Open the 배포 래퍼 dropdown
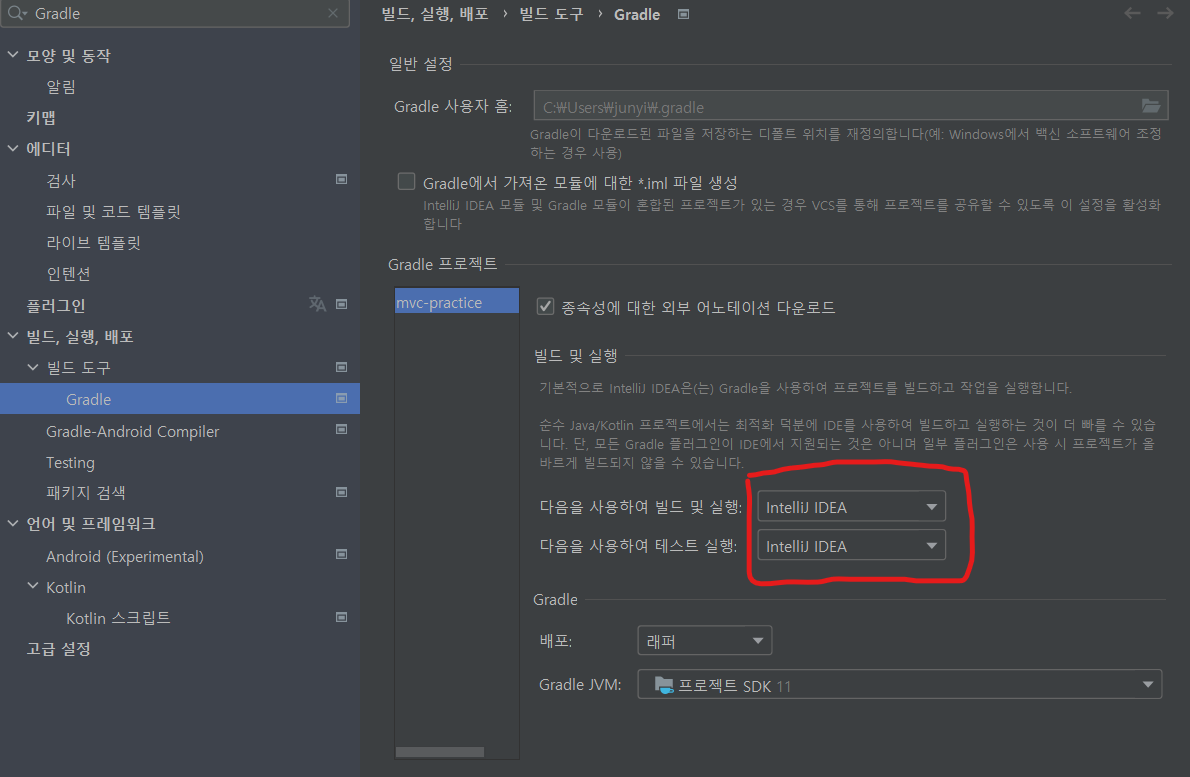This screenshot has height=777, width=1190. [x=705, y=640]
